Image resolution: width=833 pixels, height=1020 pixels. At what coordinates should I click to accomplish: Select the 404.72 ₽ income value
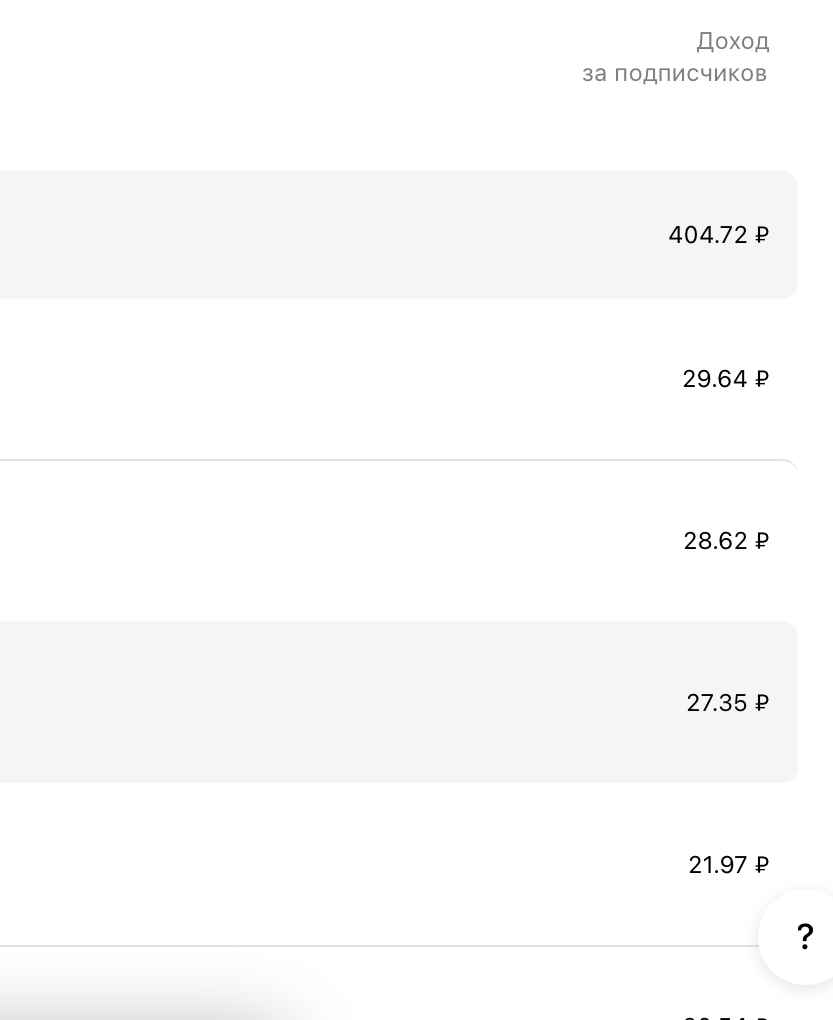click(719, 235)
